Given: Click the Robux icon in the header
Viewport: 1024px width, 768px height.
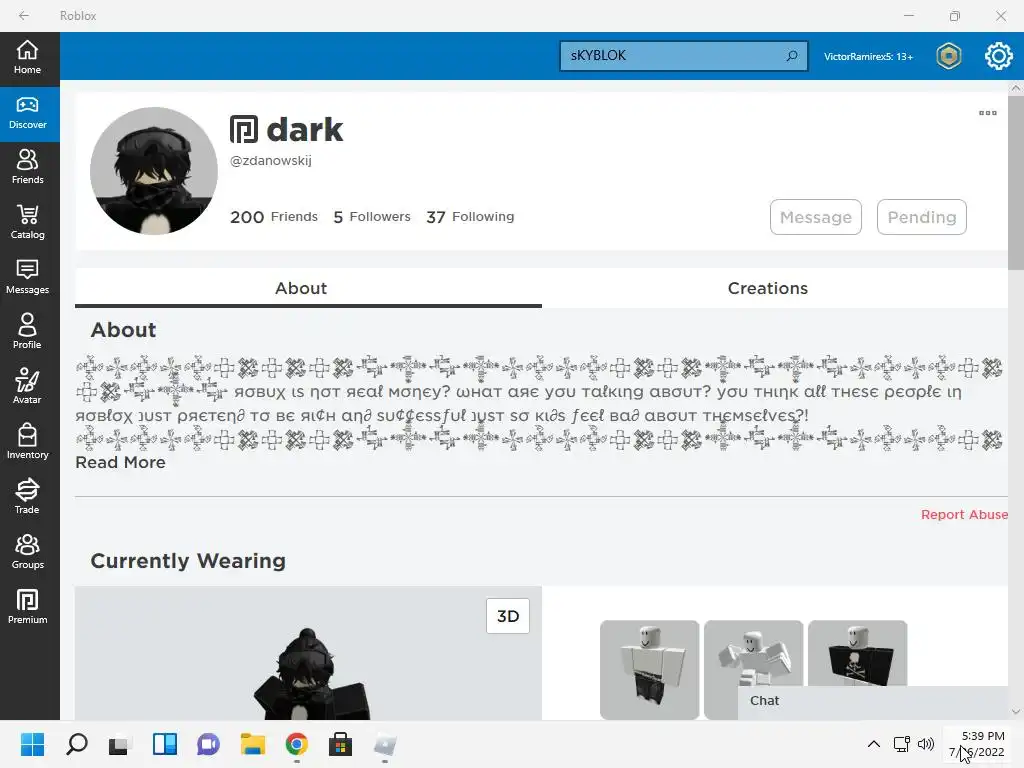Looking at the screenshot, I should (x=949, y=56).
